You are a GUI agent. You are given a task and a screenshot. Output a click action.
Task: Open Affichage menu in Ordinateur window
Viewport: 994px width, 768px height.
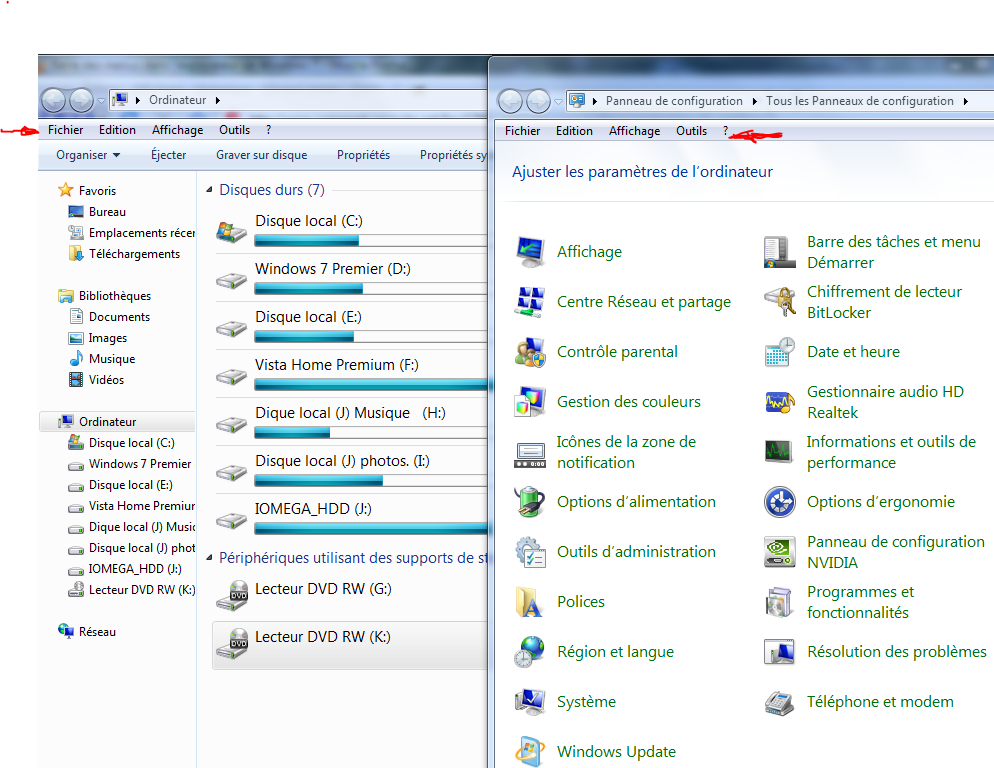click(178, 130)
